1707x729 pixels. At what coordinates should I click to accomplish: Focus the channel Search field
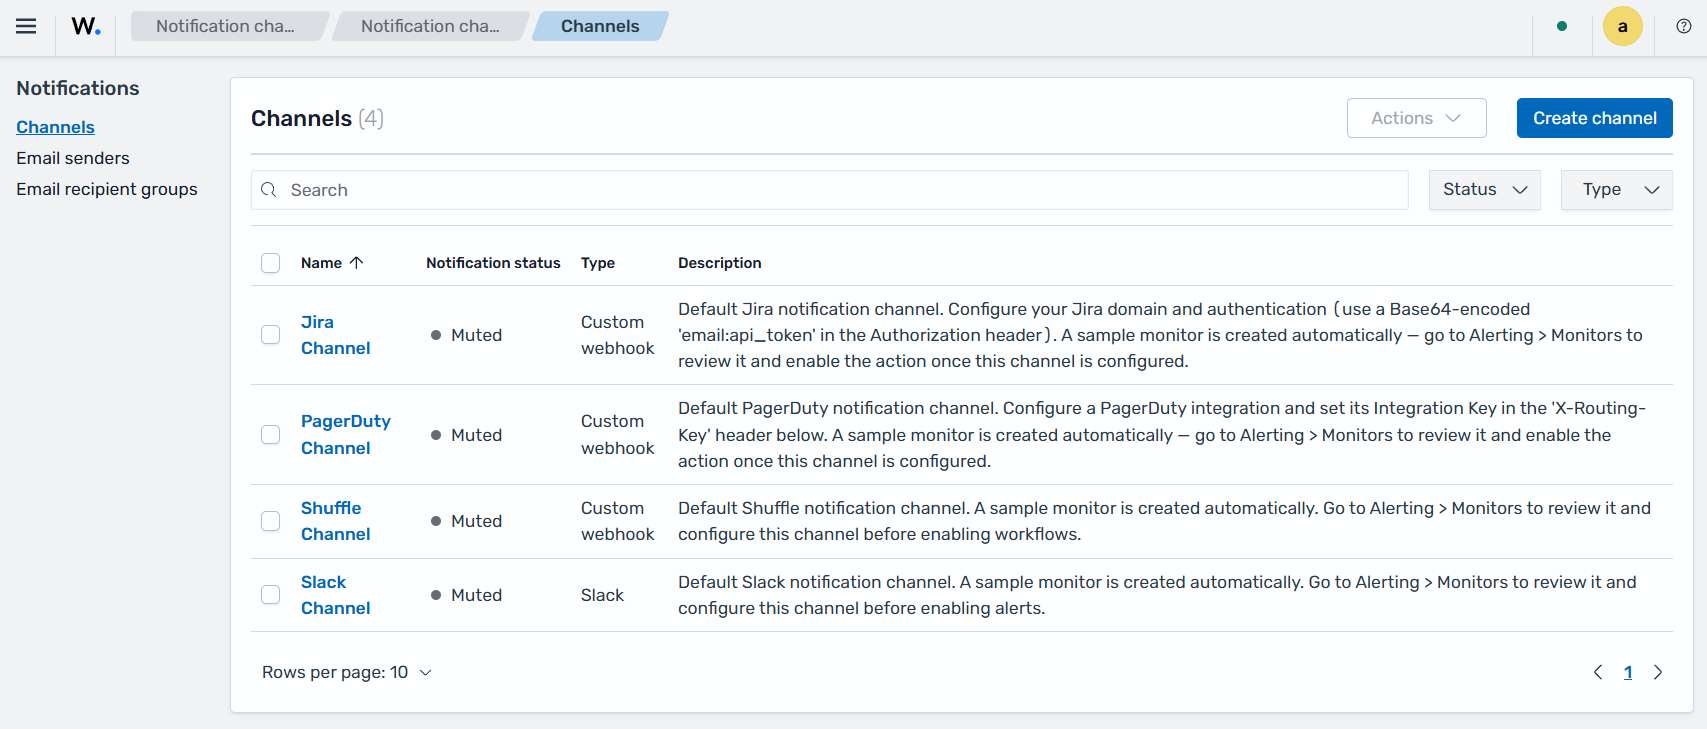[830, 190]
